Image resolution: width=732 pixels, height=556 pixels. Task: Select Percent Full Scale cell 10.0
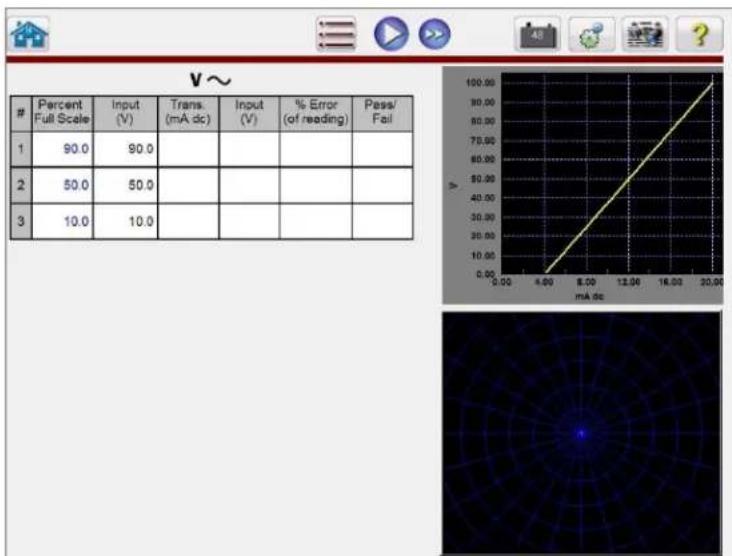pyautogui.click(x=63, y=221)
